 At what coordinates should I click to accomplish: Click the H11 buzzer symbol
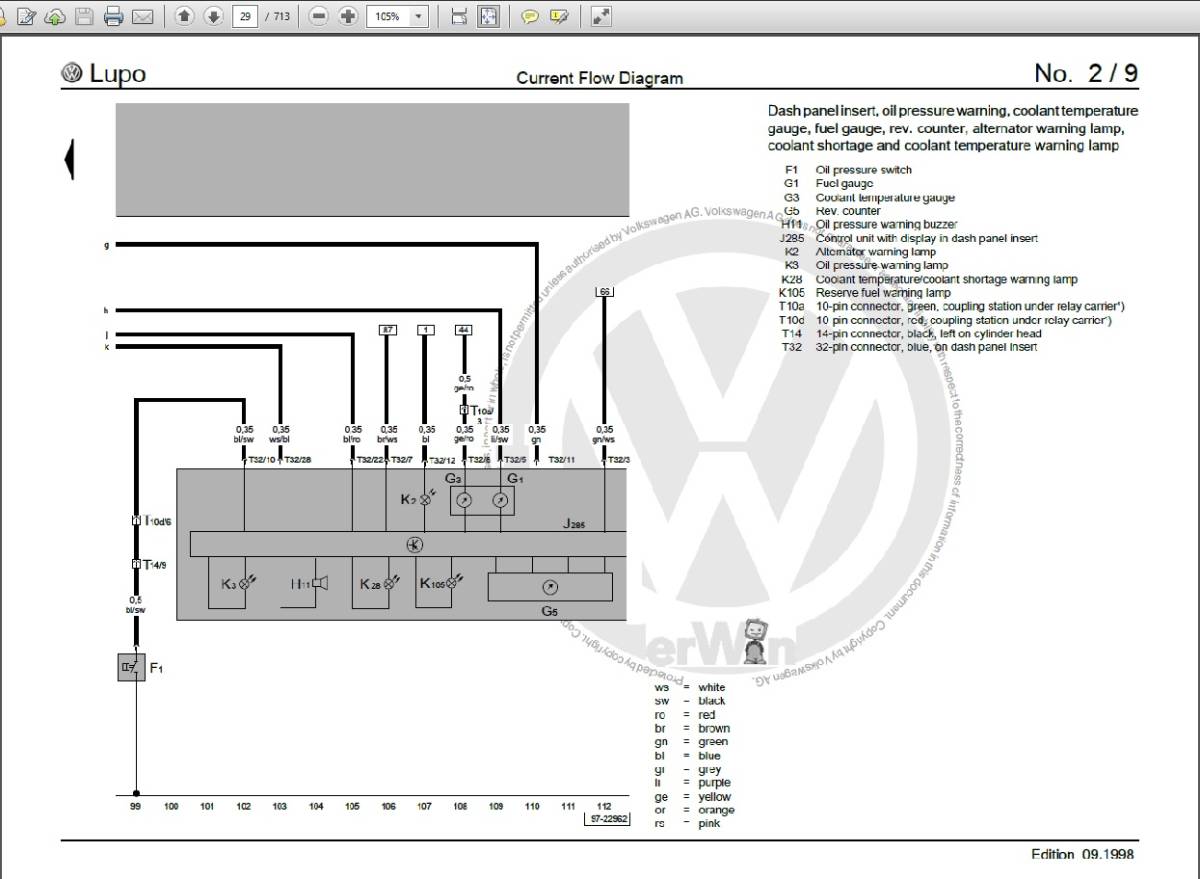click(x=320, y=583)
